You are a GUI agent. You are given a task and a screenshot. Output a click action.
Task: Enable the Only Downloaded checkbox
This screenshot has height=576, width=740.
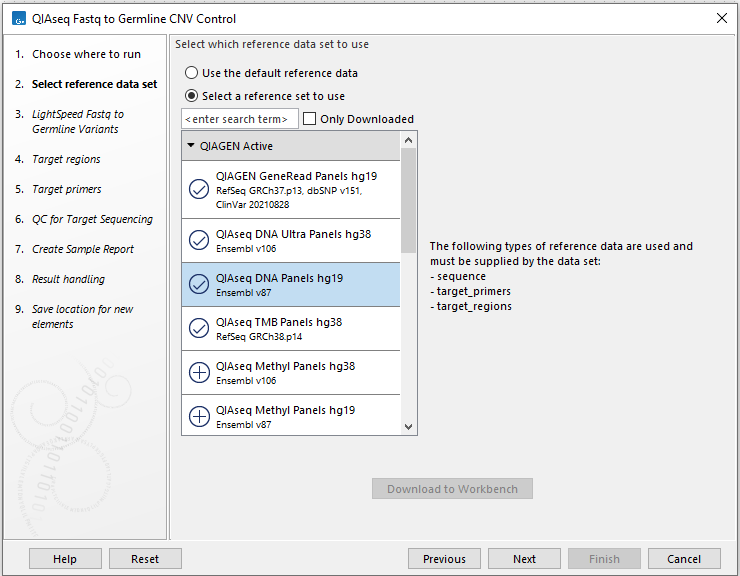(309, 119)
